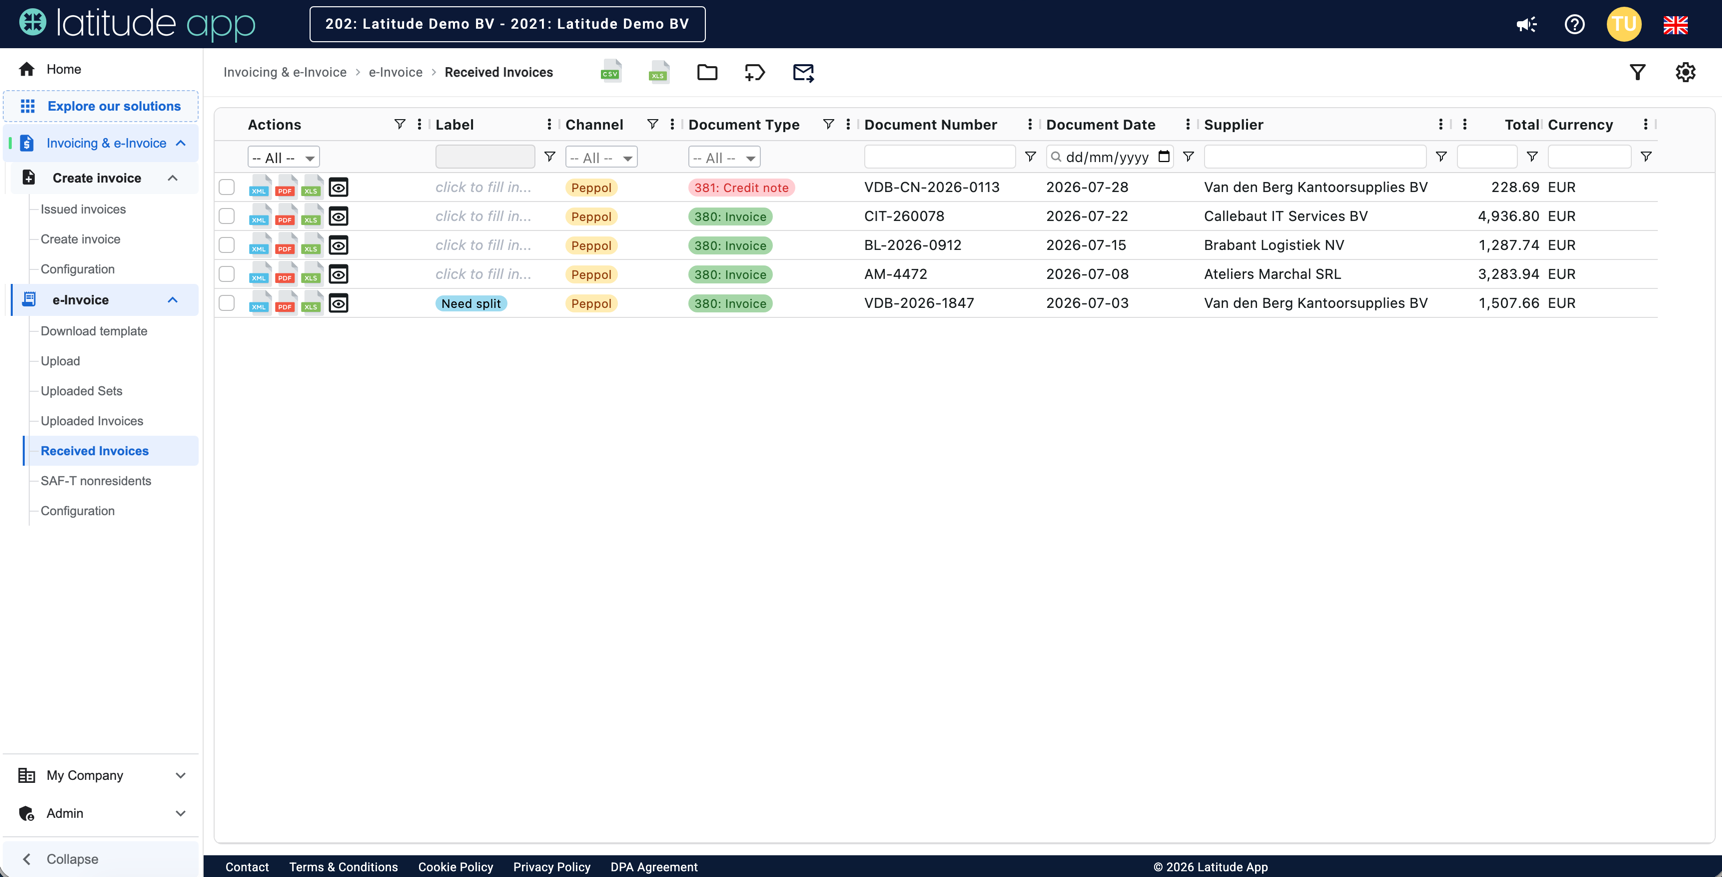
Task: Change language via the UK flag
Action: tap(1676, 24)
